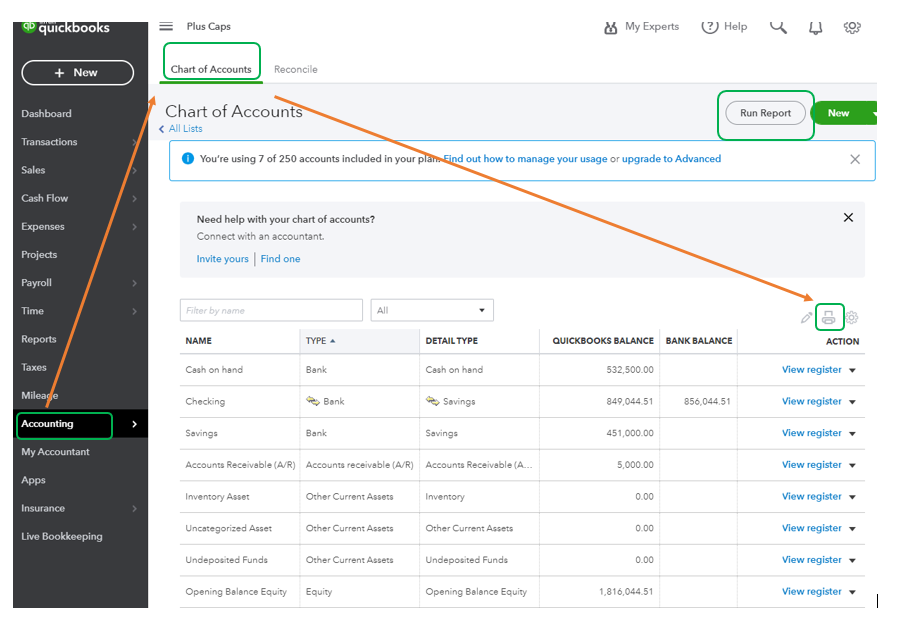
Task: Click the Run Report button
Action: [765, 113]
